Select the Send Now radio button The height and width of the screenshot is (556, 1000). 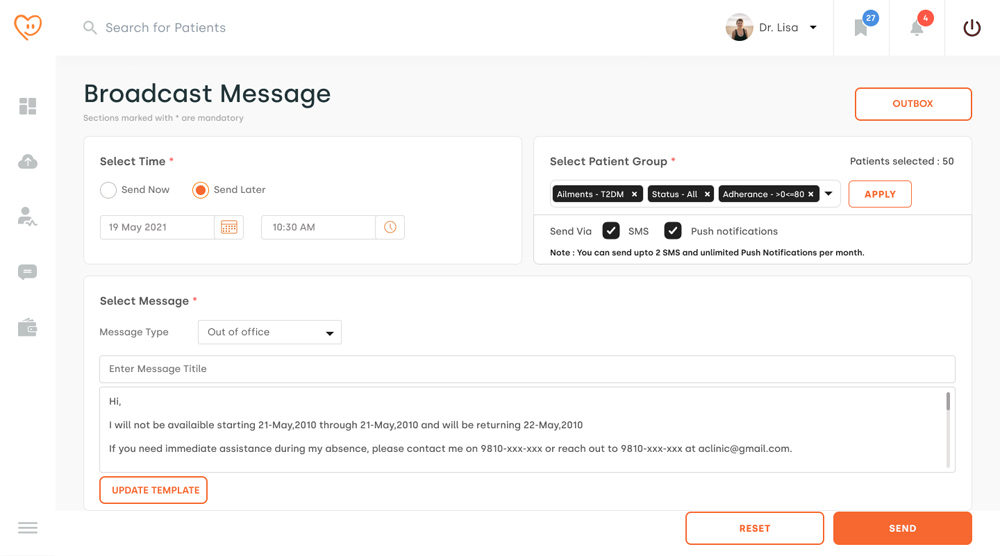108,190
